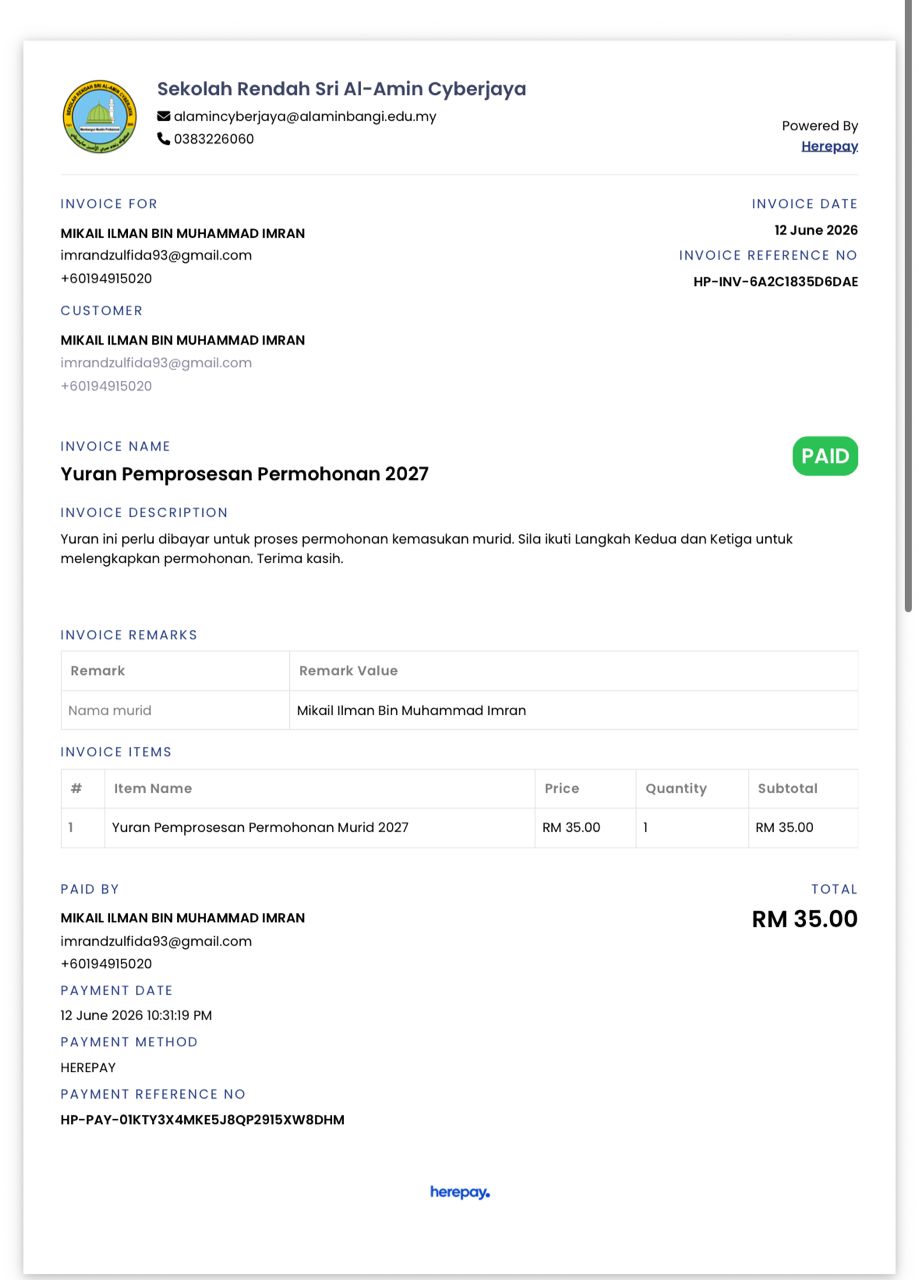Click the payment reference number HP-PAY-01KTY3X4MKE5J8QP2915XW8DHM
This screenshot has width=919, height=1280.
pyautogui.click(x=202, y=1120)
